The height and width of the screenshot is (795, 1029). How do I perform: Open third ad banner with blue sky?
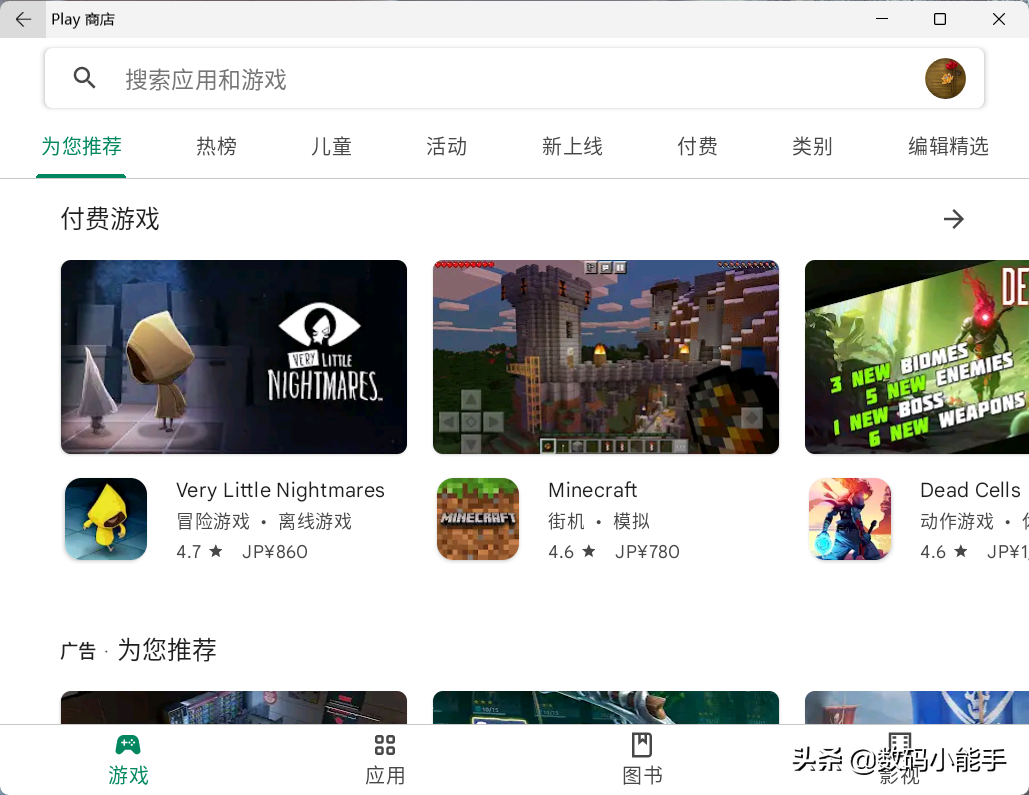pos(917,708)
